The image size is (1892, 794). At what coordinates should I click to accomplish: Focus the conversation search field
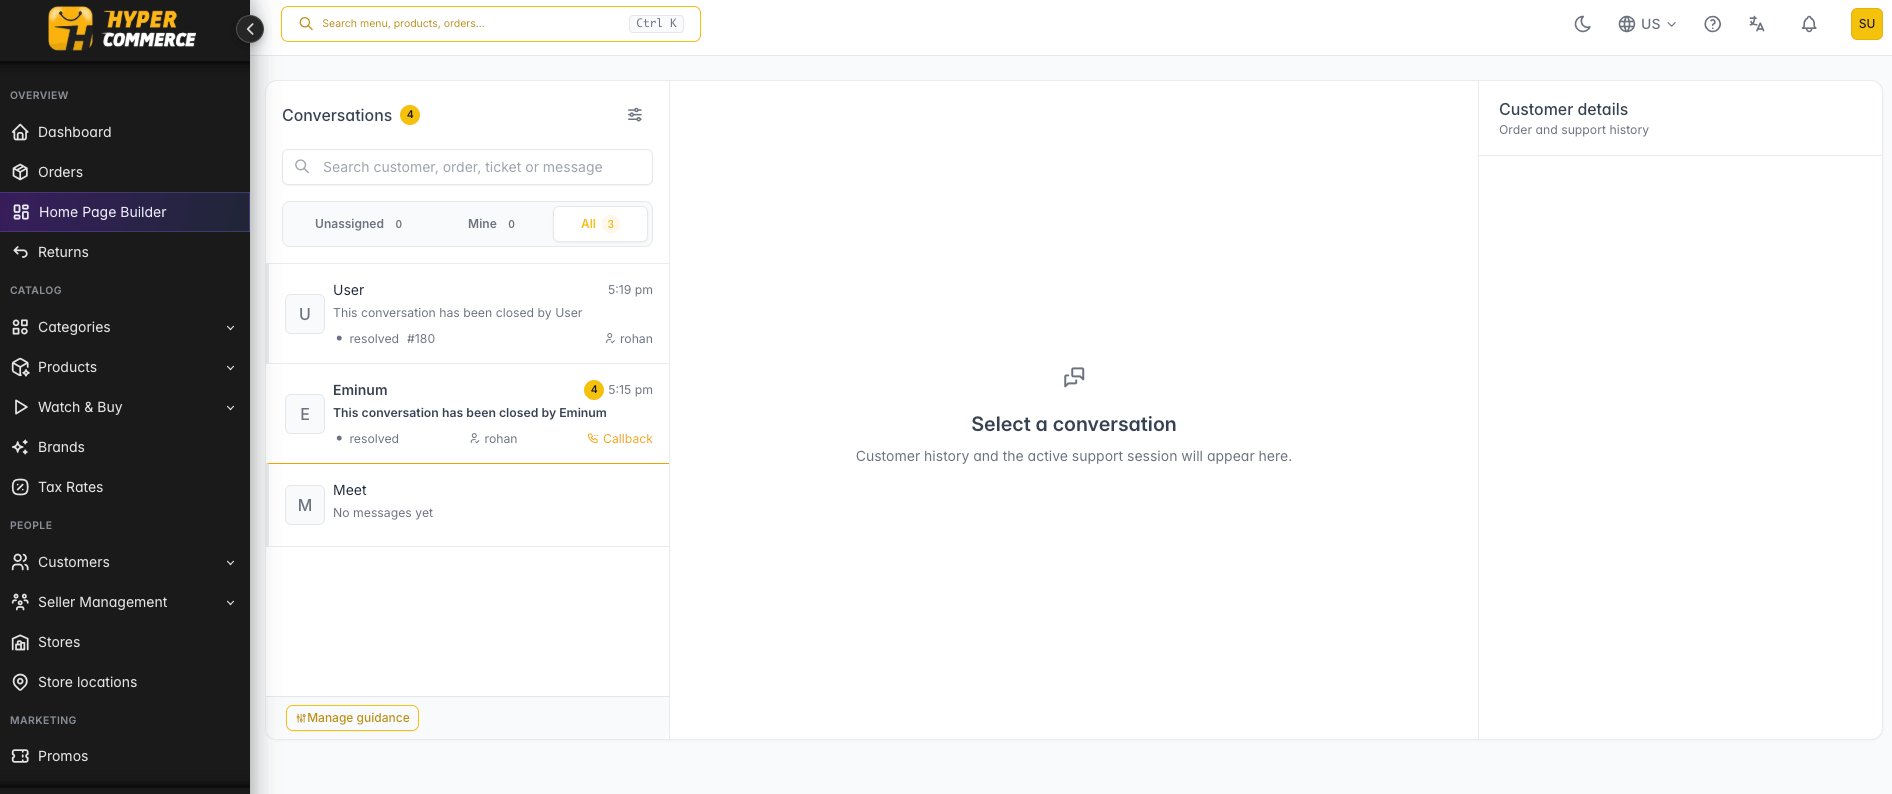(467, 167)
